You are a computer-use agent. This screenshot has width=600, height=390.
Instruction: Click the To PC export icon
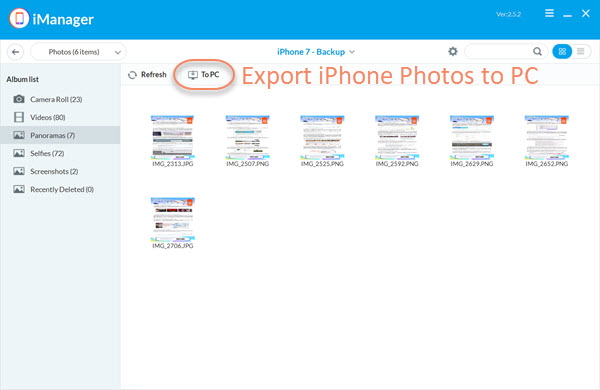(x=193, y=75)
